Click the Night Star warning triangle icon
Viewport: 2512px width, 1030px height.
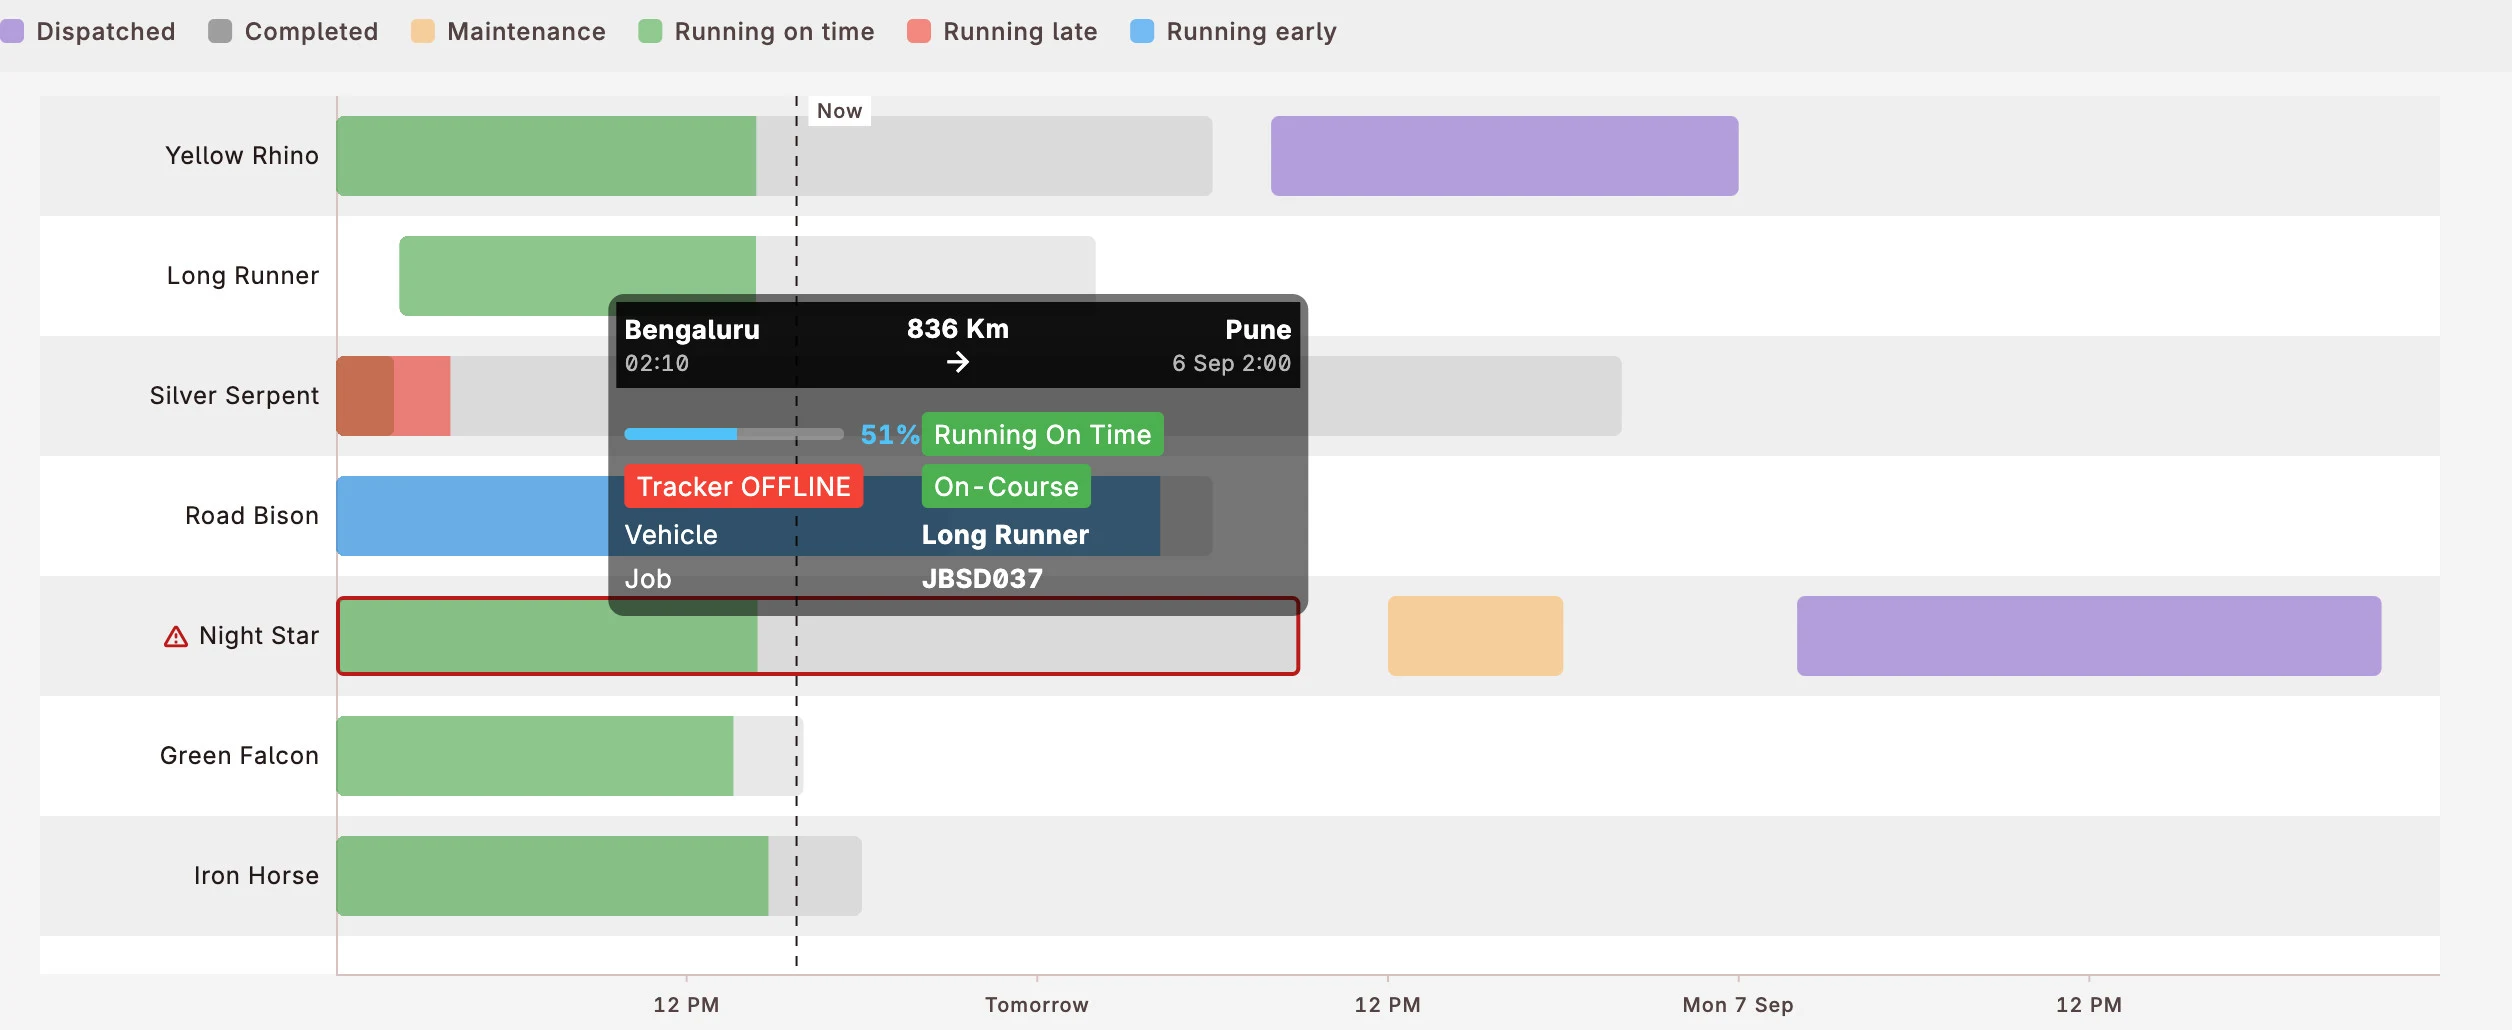[x=176, y=636]
